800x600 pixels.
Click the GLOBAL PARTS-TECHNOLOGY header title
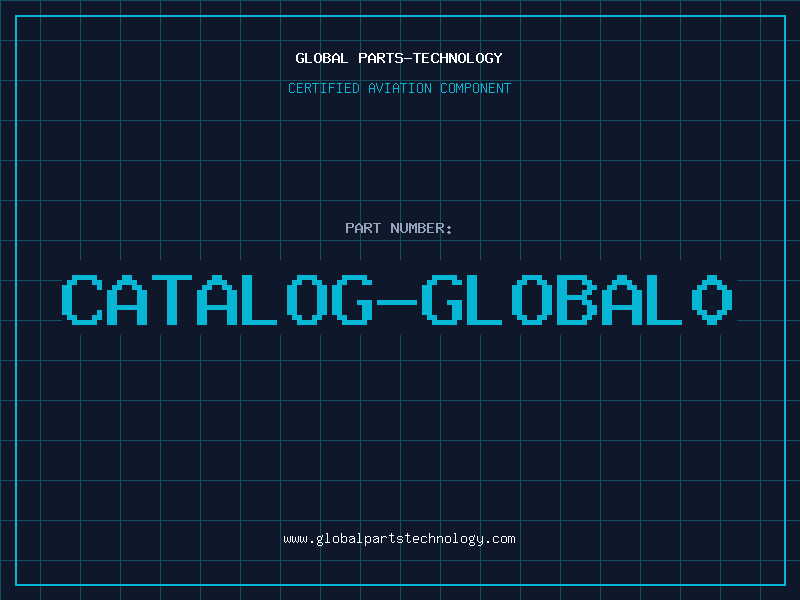[399, 58]
